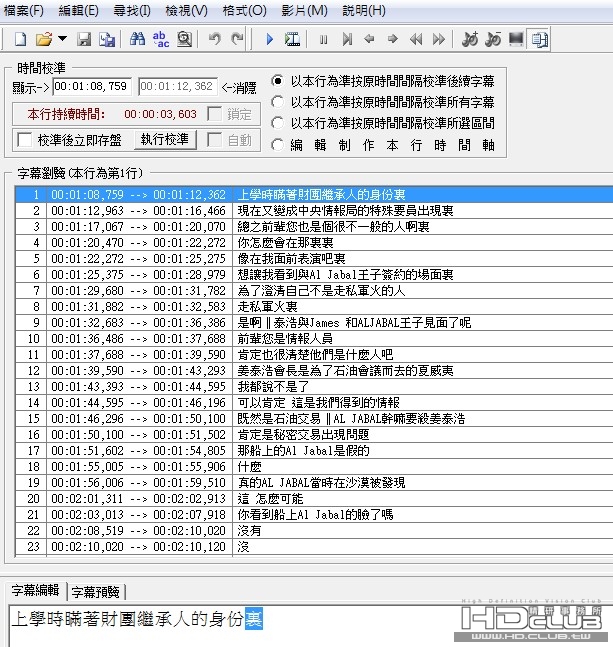Open the 編輯(E) menu
Image resolution: width=613 pixels, height=647 pixels.
[x=78, y=11]
